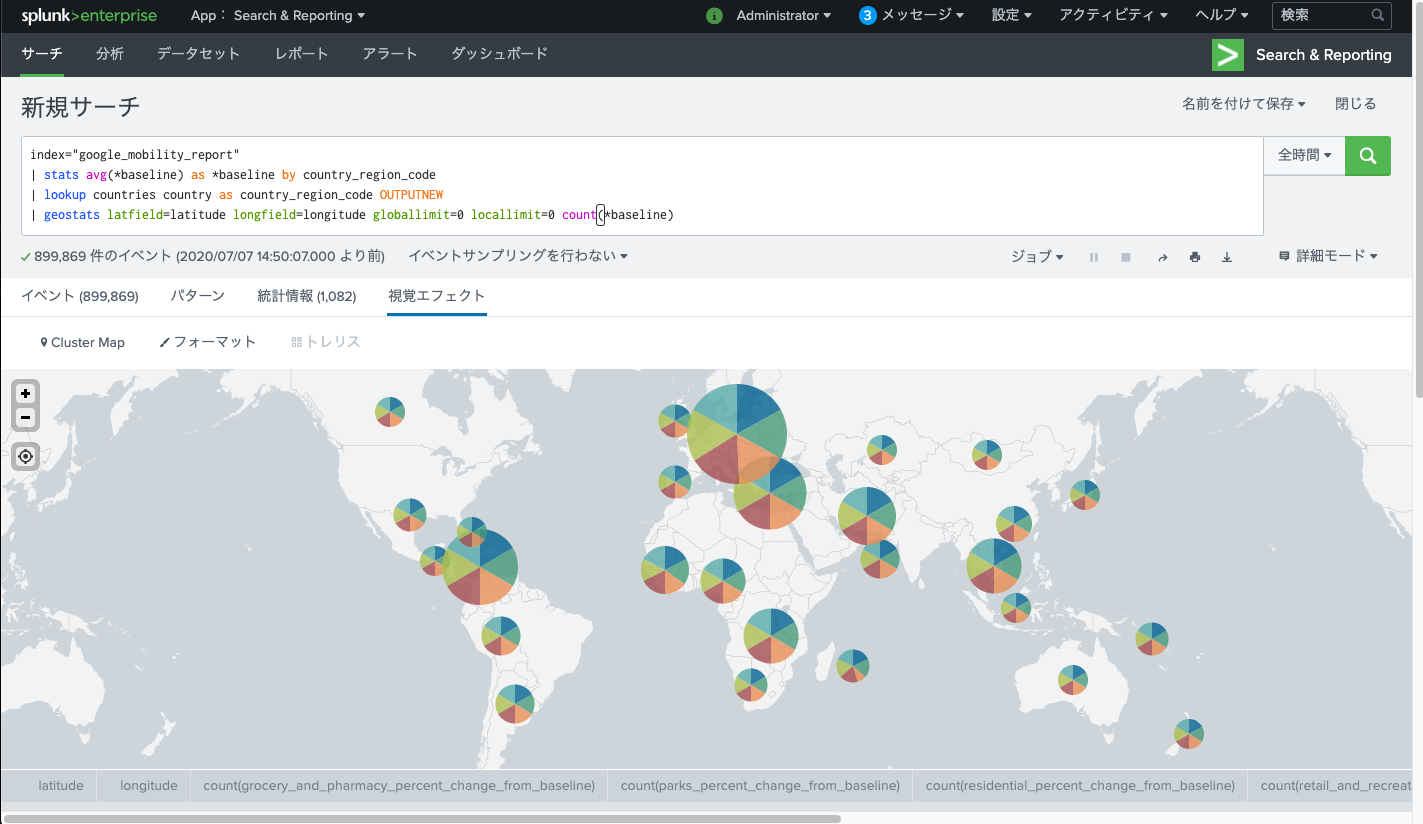The image size is (1423, 824).
Task: Select the サーチ navigation tab
Action: tap(42, 54)
